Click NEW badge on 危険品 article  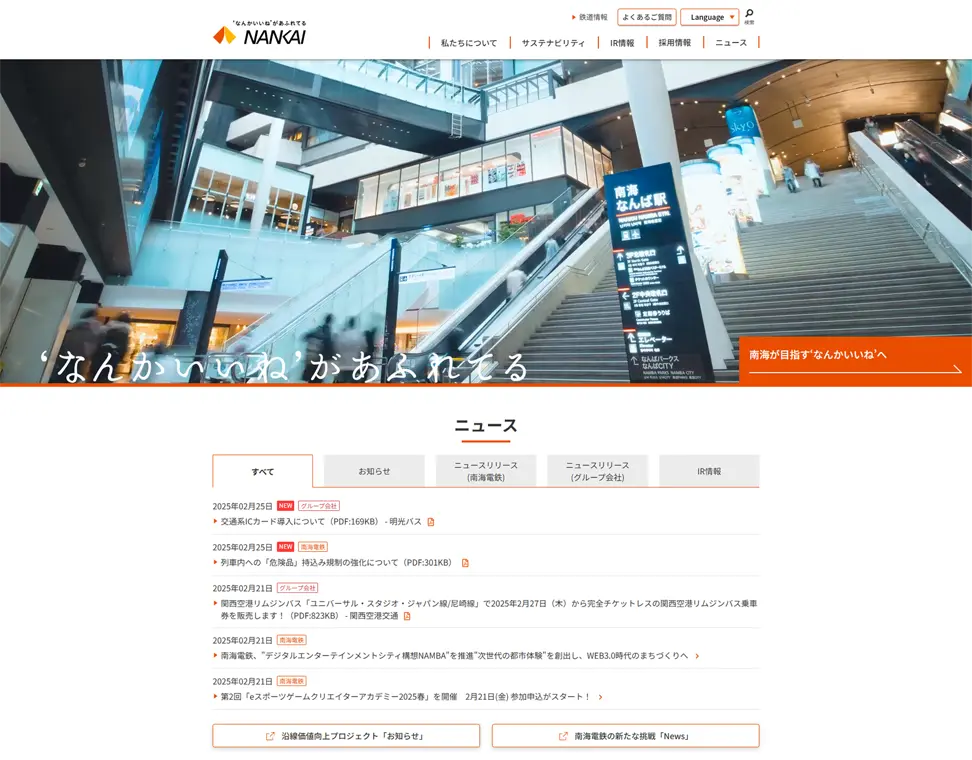click(286, 547)
